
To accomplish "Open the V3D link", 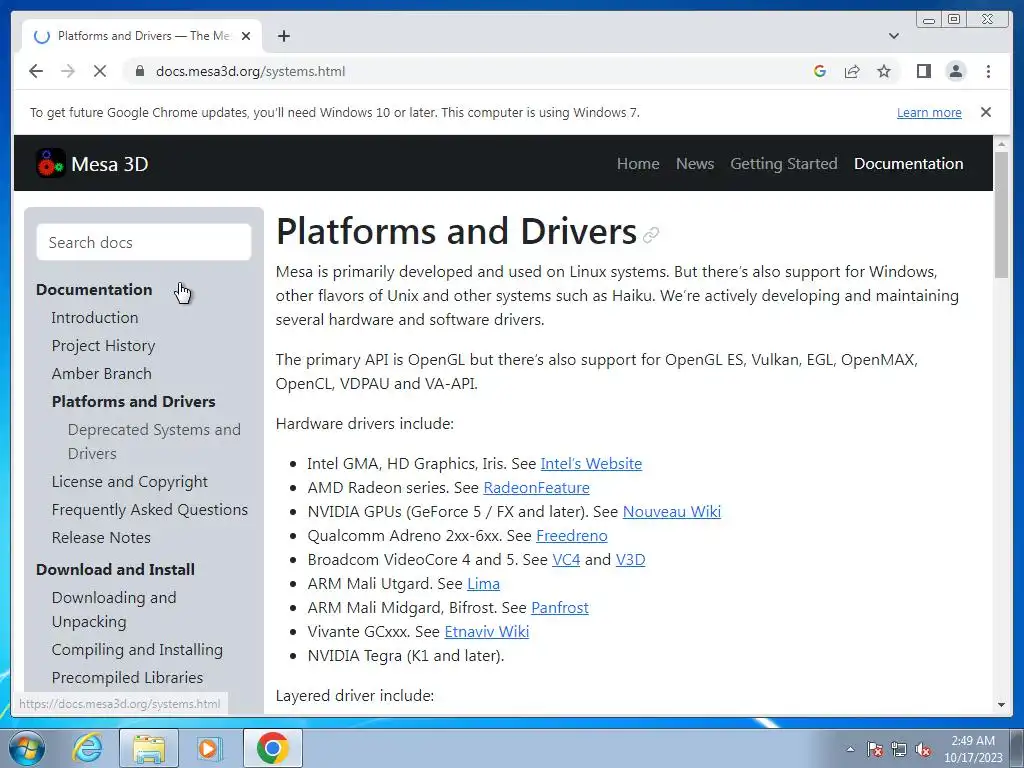I will [630, 560].
